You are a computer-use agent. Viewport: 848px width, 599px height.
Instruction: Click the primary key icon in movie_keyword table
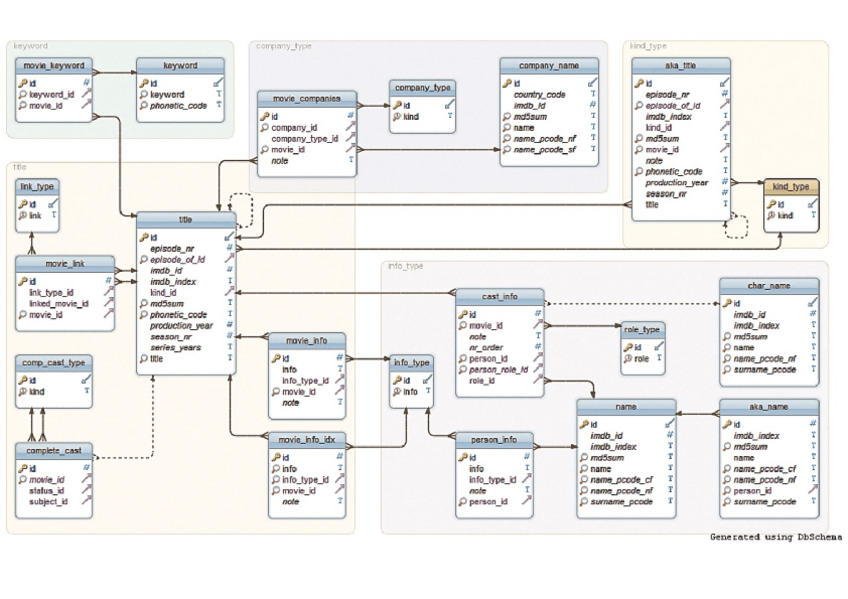tap(22, 83)
